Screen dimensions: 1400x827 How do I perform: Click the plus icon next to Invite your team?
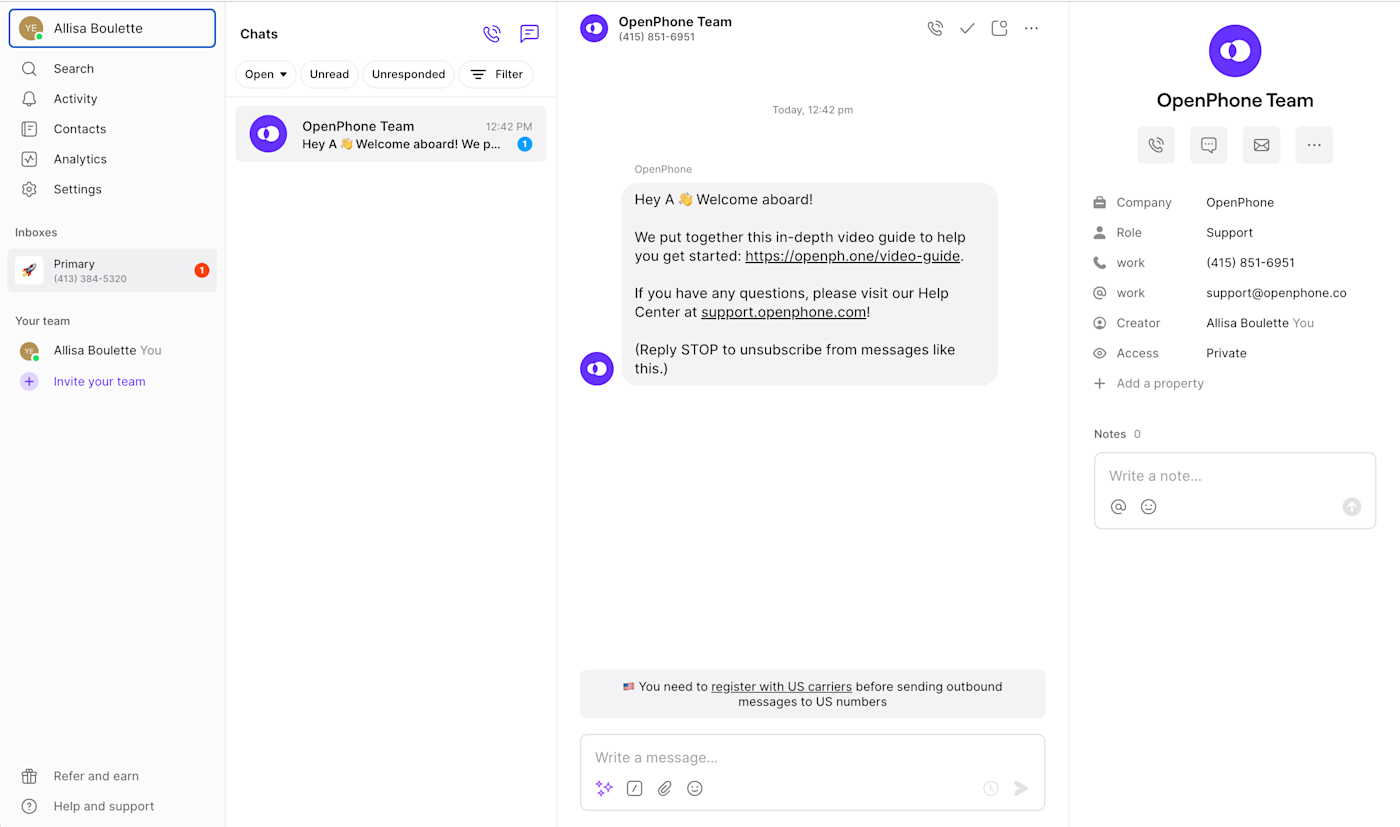click(29, 381)
